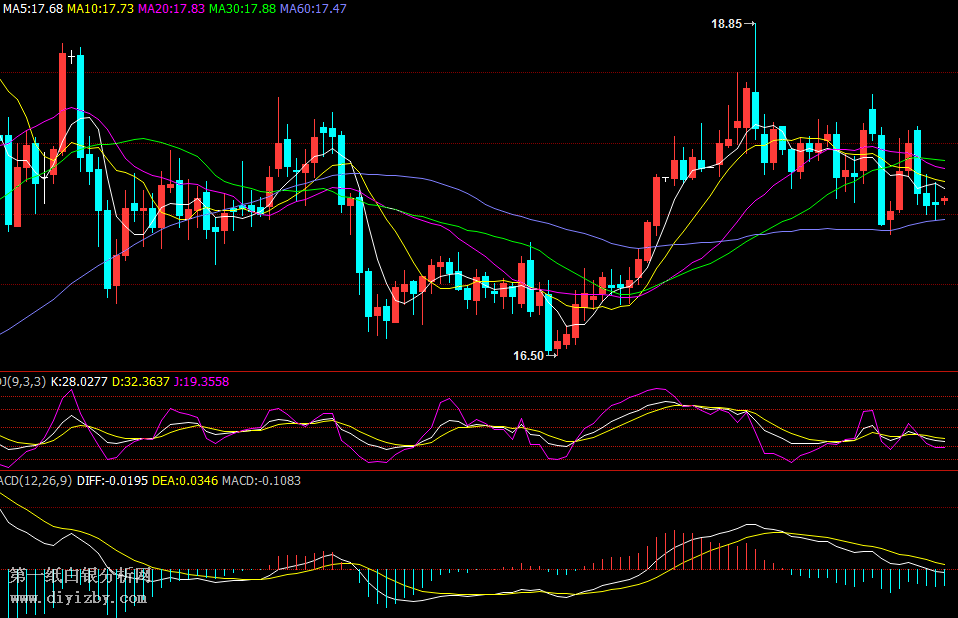This screenshot has height=618, width=958.
Task: Click the magenta MA20:17.83 label
Action: tap(171, 8)
